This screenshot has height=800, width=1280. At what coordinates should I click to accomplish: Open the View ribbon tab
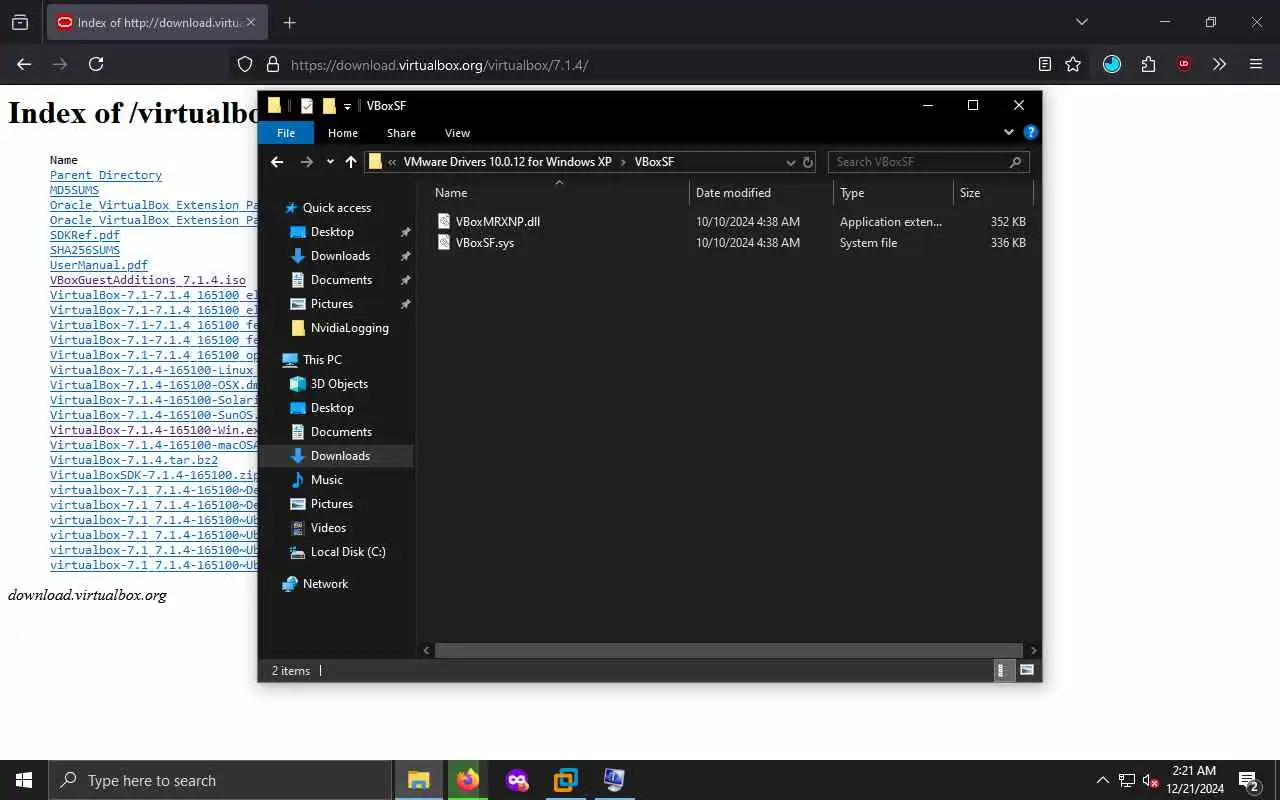pos(457,133)
